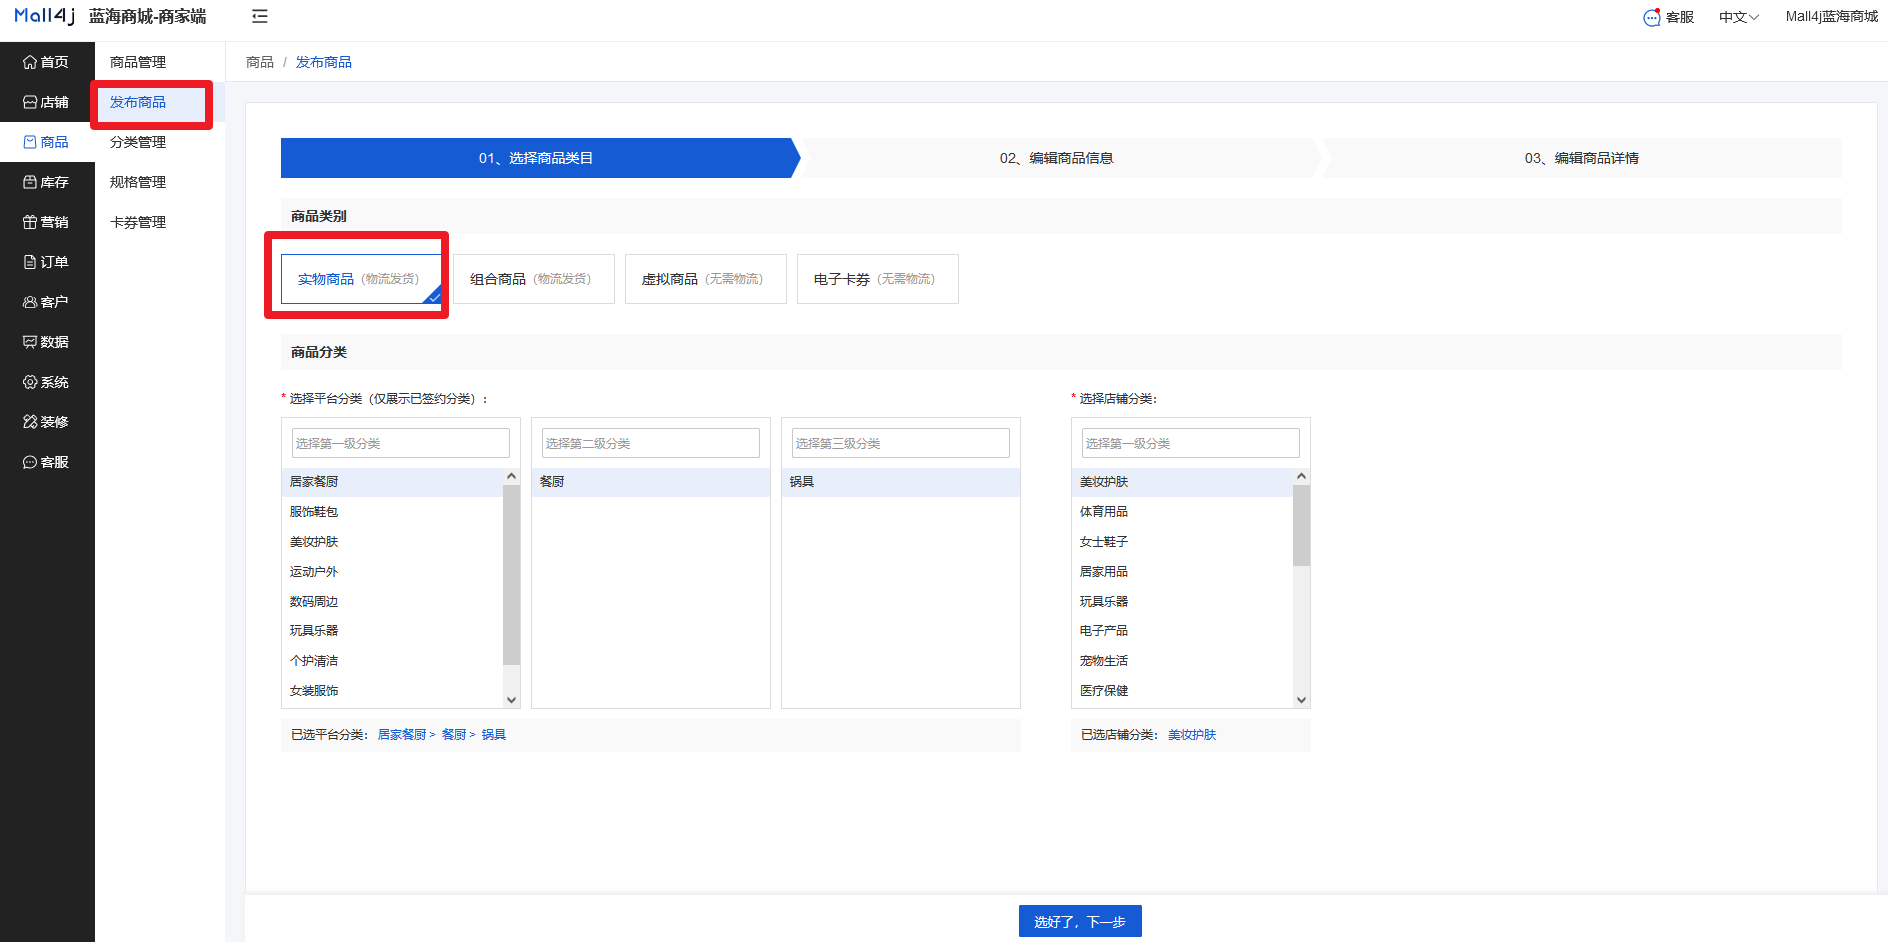Viewport: 1888px width, 942px height.
Task: Focus the 选择第三级分类 search field
Action: click(x=901, y=443)
